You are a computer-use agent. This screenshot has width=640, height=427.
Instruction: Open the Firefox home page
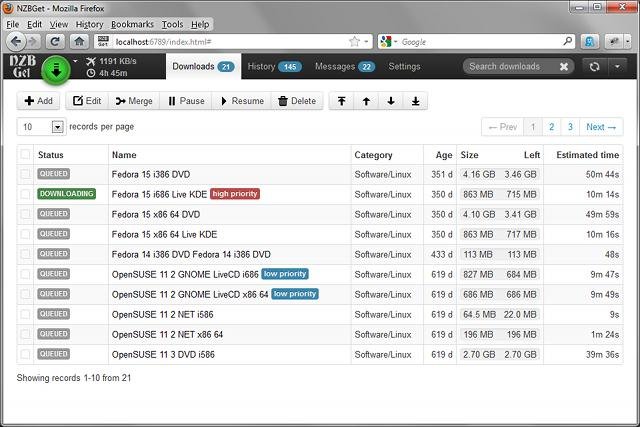click(x=79, y=42)
